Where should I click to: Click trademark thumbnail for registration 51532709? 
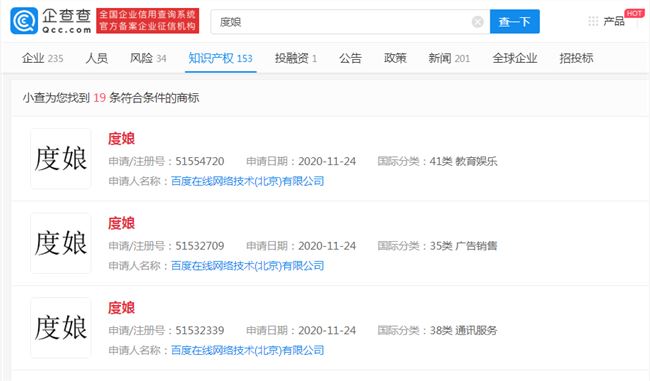[61, 243]
